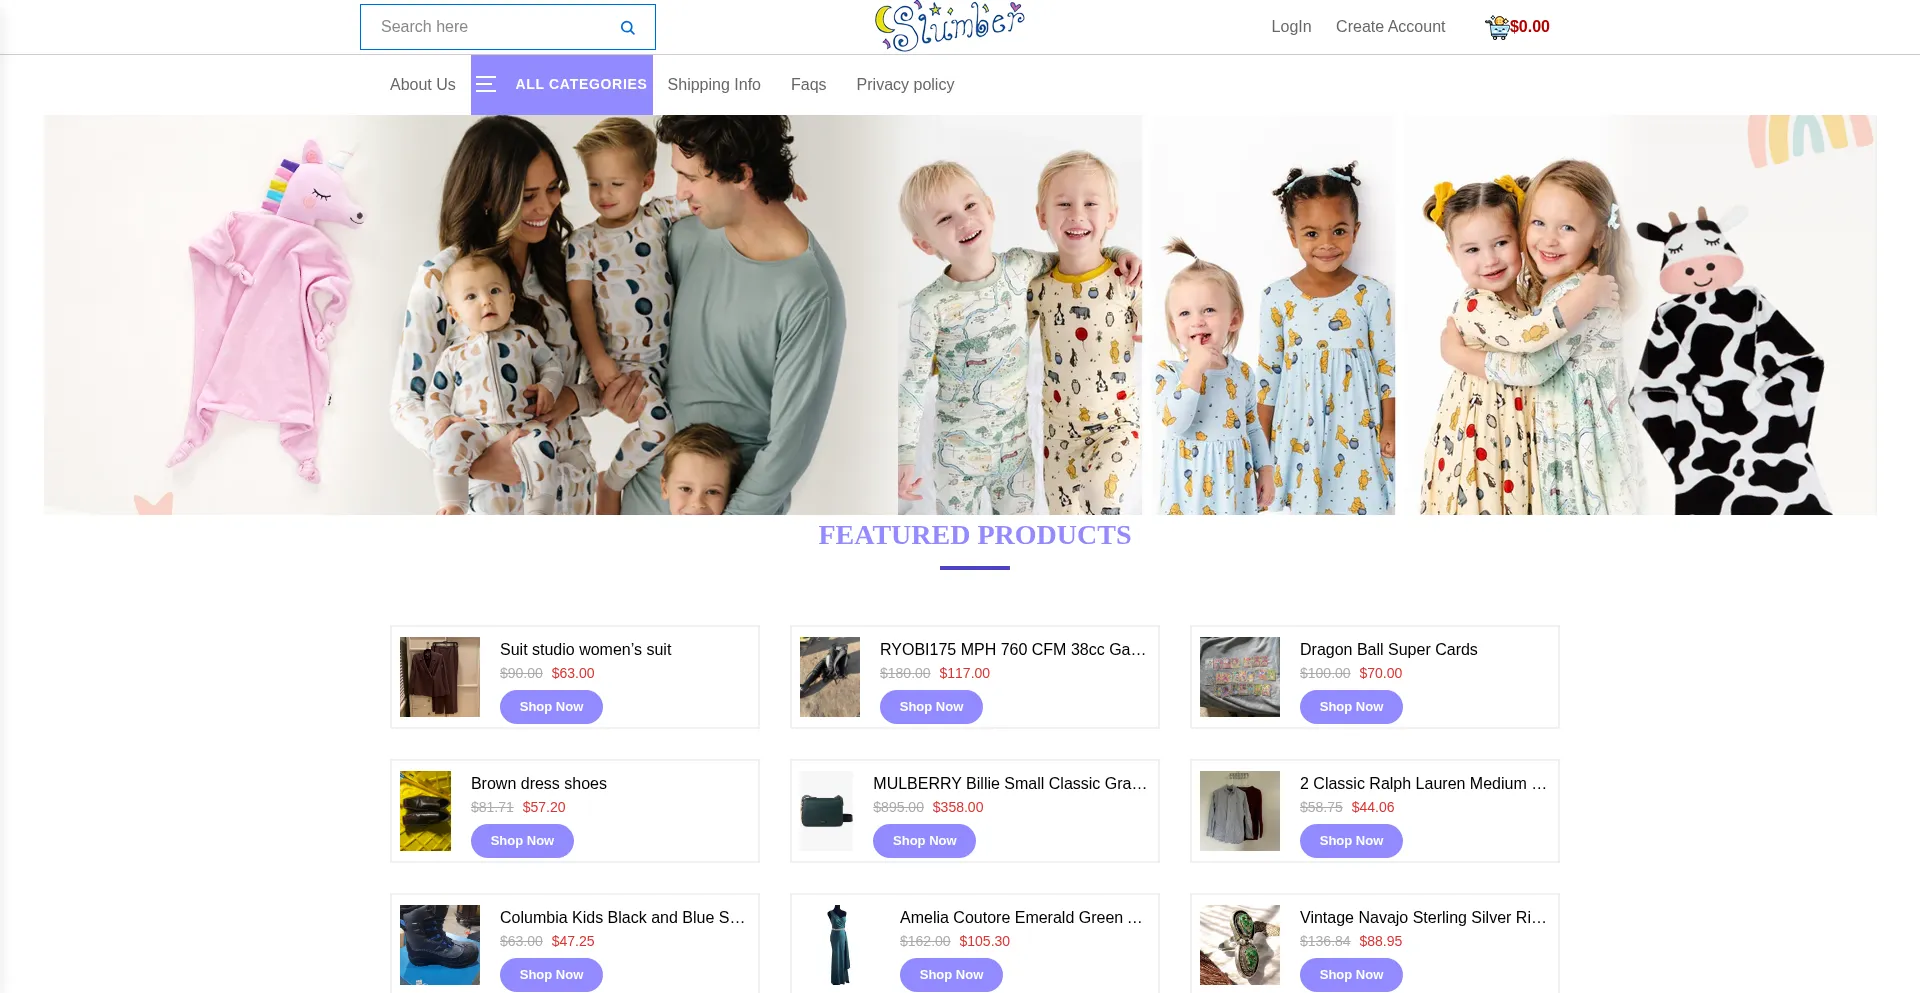1920x993 pixels.
Task: Click Shop Now for MULBERRY Billie bag
Action: (924, 841)
